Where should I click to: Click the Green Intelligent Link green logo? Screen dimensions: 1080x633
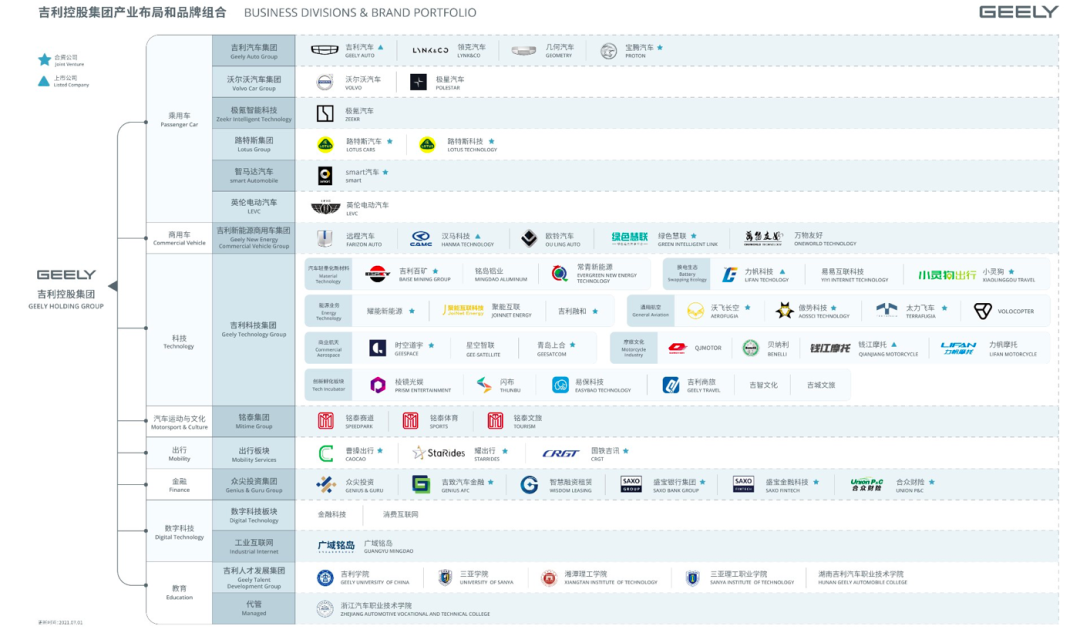(x=630, y=238)
